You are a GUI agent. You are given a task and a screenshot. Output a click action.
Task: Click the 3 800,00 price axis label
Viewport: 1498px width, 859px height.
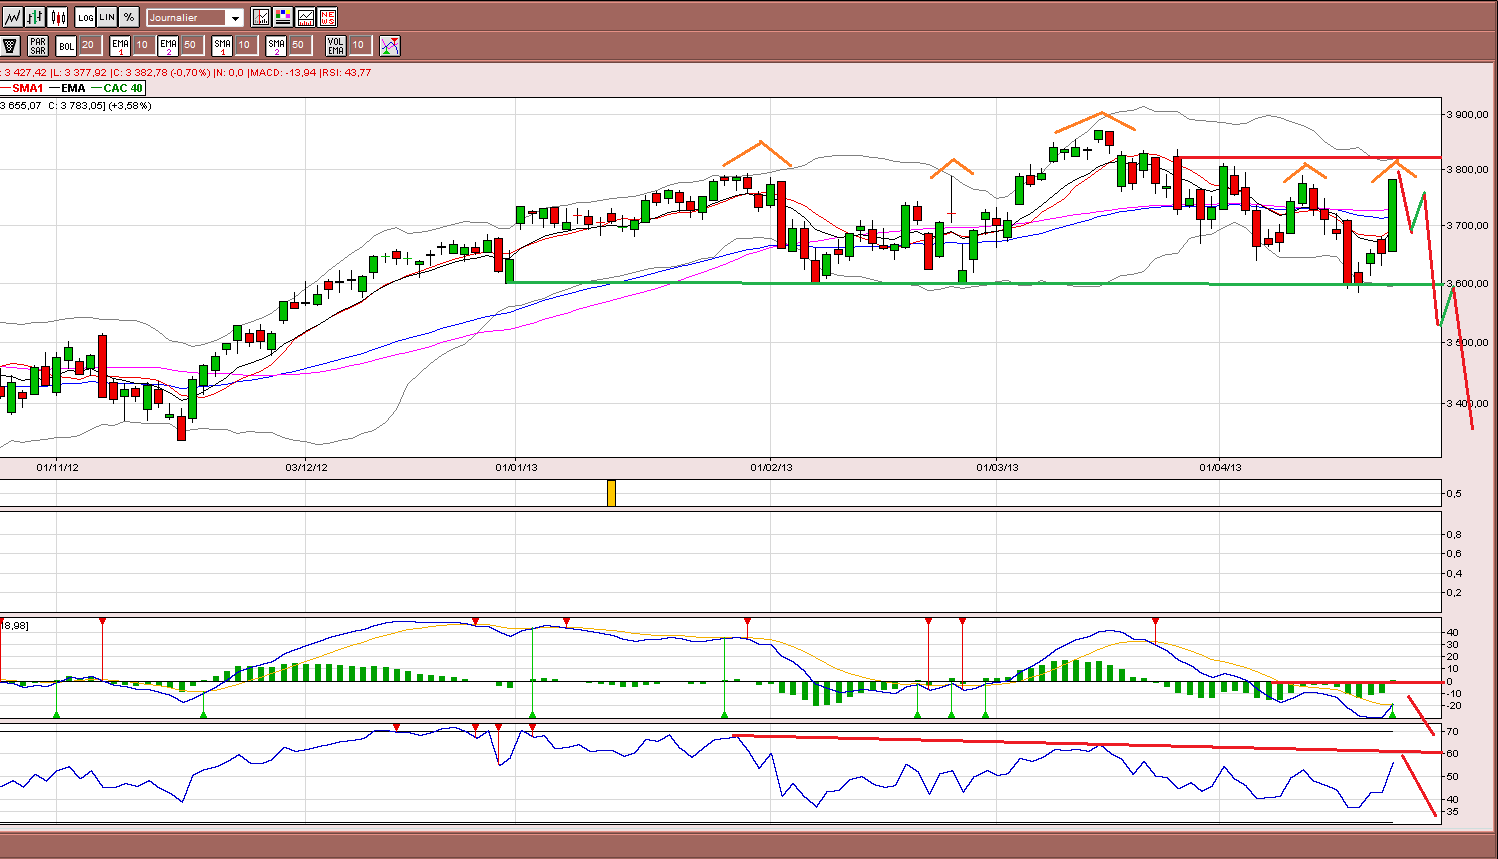click(x=1468, y=170)
